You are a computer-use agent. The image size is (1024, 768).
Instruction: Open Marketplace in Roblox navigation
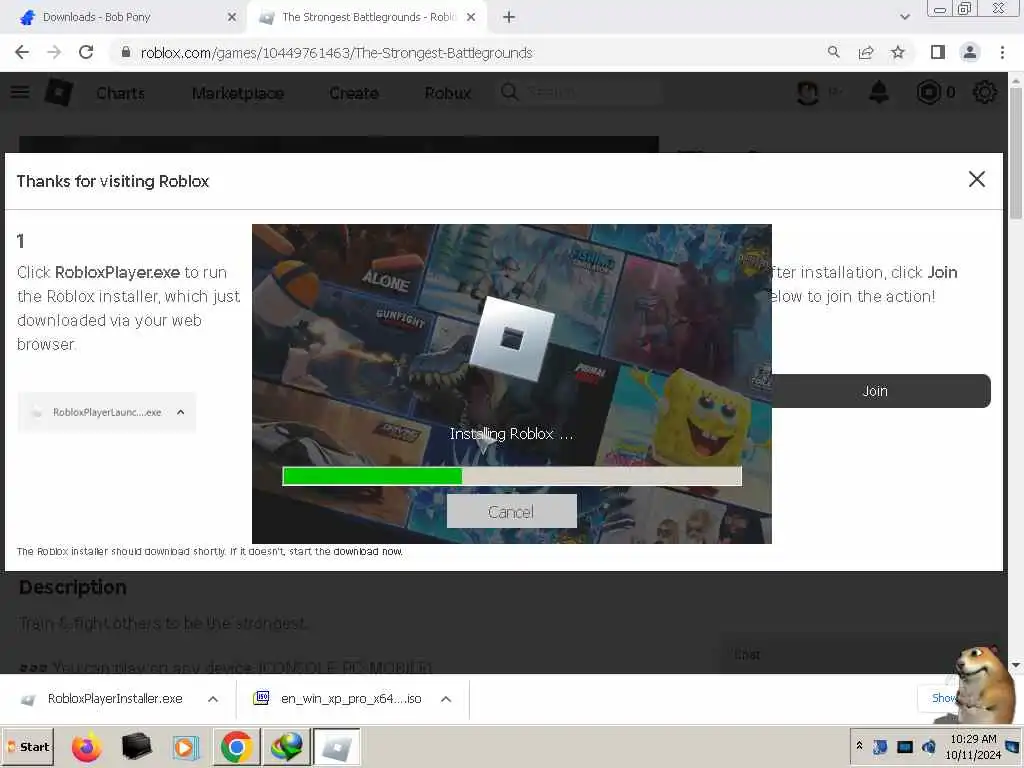coord(238,93)
